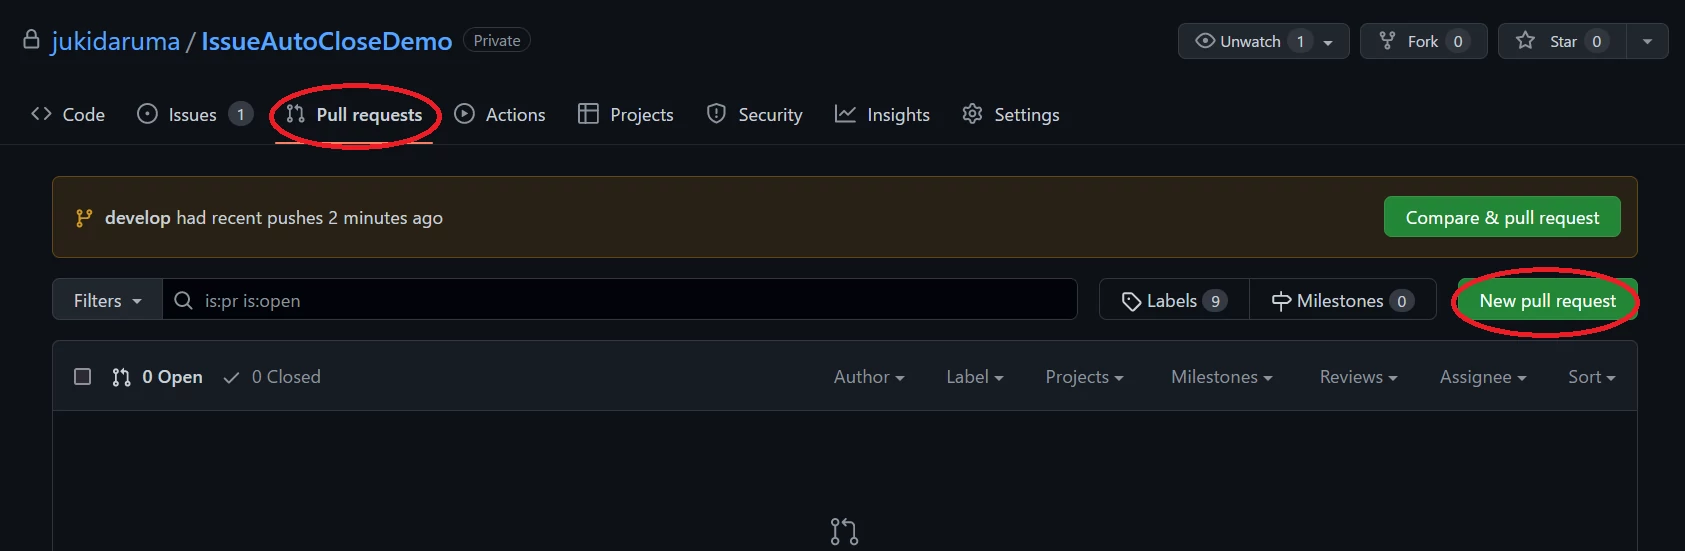Create a New pull request

coord(1547,300)
